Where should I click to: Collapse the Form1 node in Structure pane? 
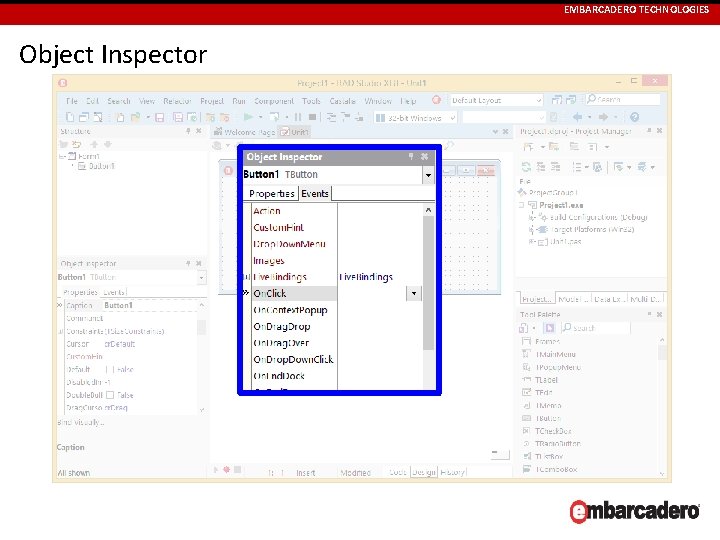62,156
